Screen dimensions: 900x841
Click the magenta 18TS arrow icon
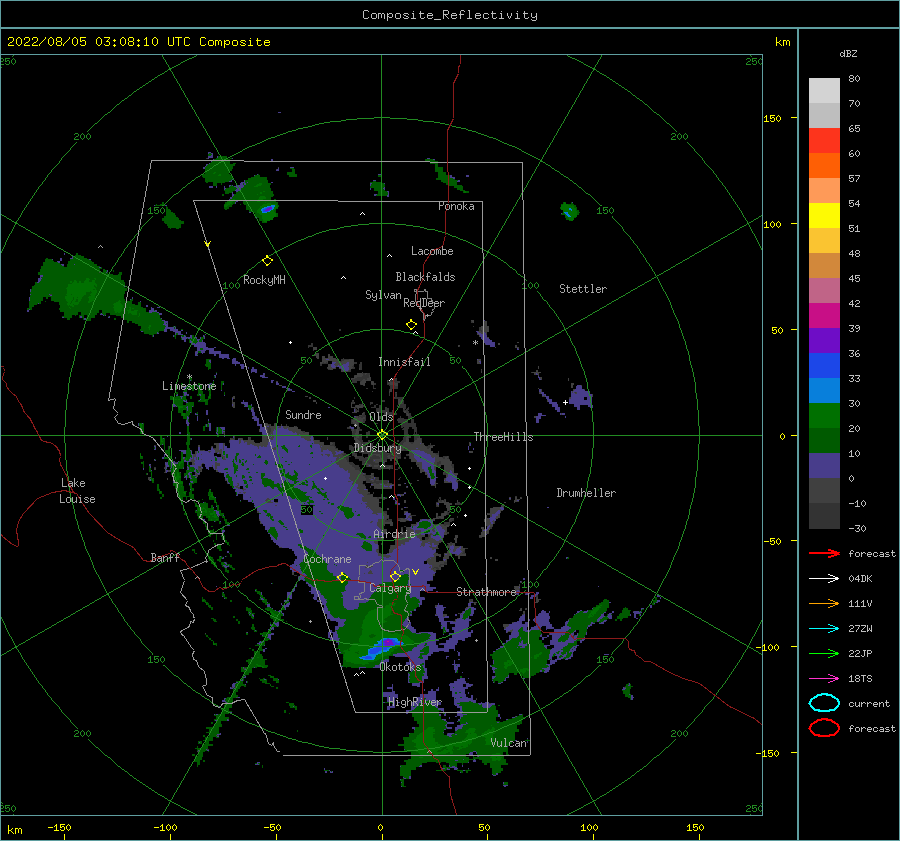tap(824, 679)
